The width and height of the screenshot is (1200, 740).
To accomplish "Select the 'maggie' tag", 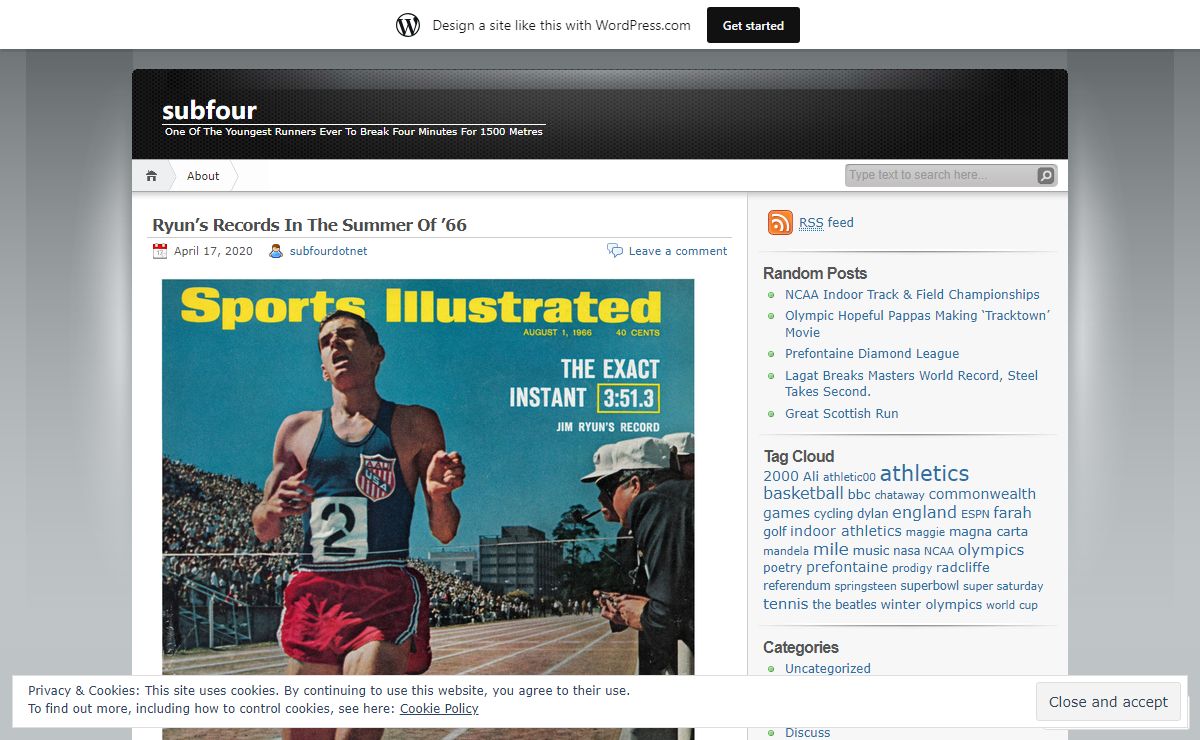I will 925,532.
